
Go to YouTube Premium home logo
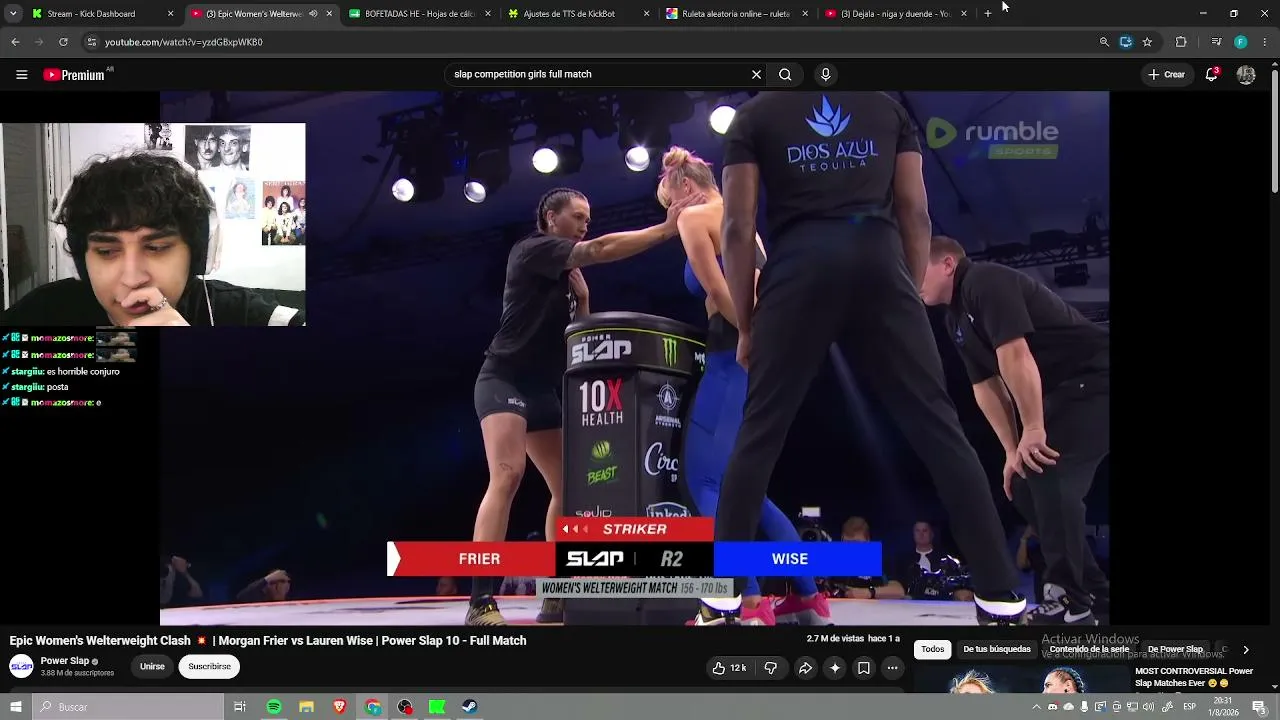coord(74,75)
